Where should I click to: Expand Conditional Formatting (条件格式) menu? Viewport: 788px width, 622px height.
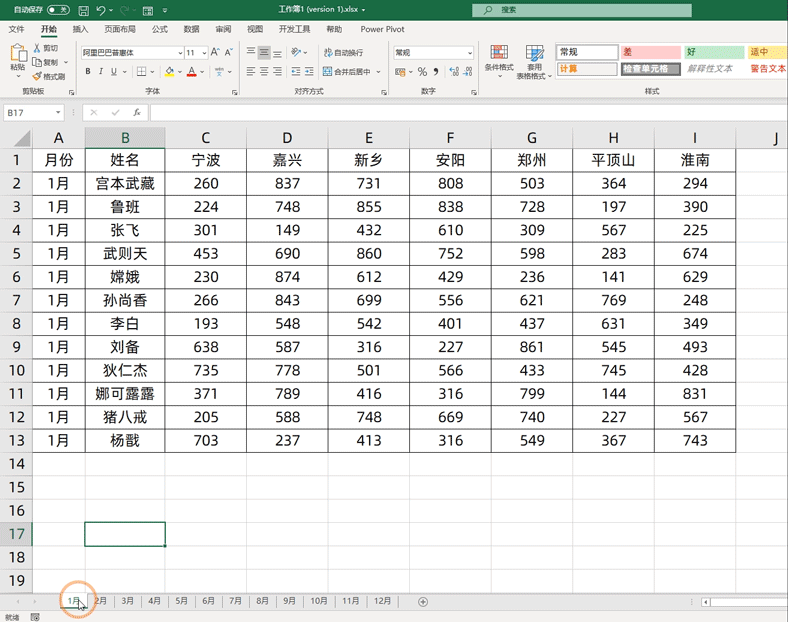point(499,62)
